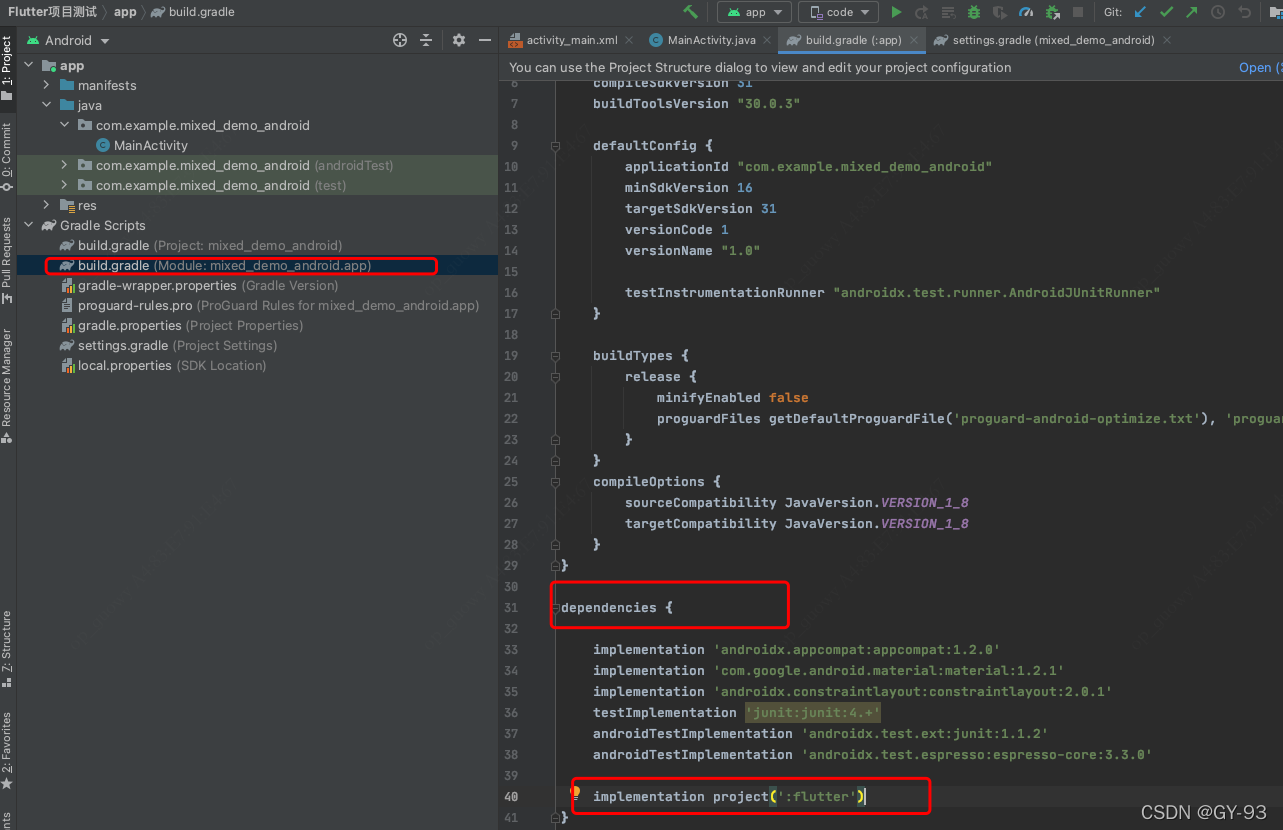Click the locate target icon in Project panel

tap(400, 40)
